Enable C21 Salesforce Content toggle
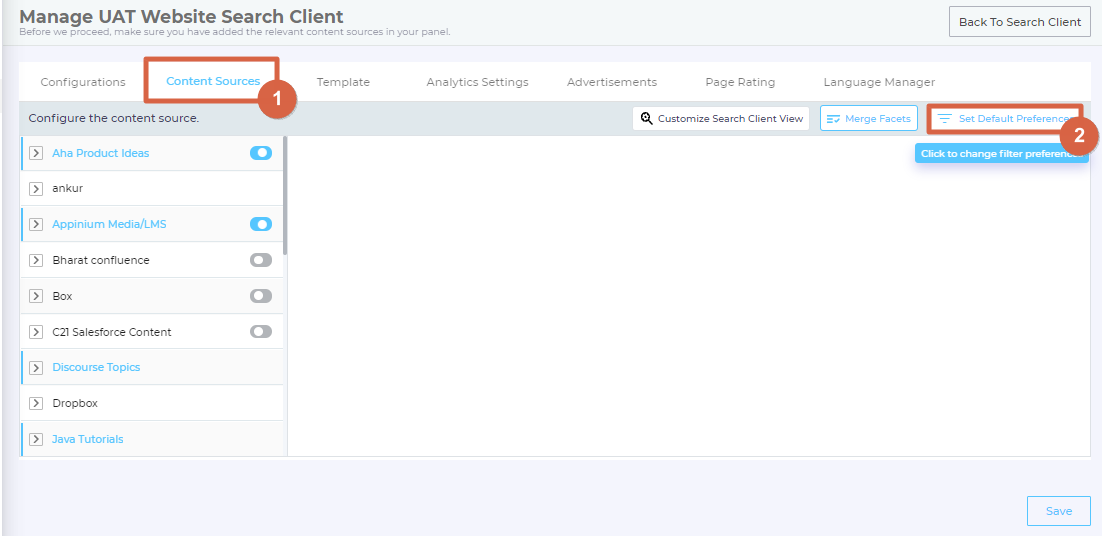Viewport: 1102px width, 536px height. coord(261,332)
